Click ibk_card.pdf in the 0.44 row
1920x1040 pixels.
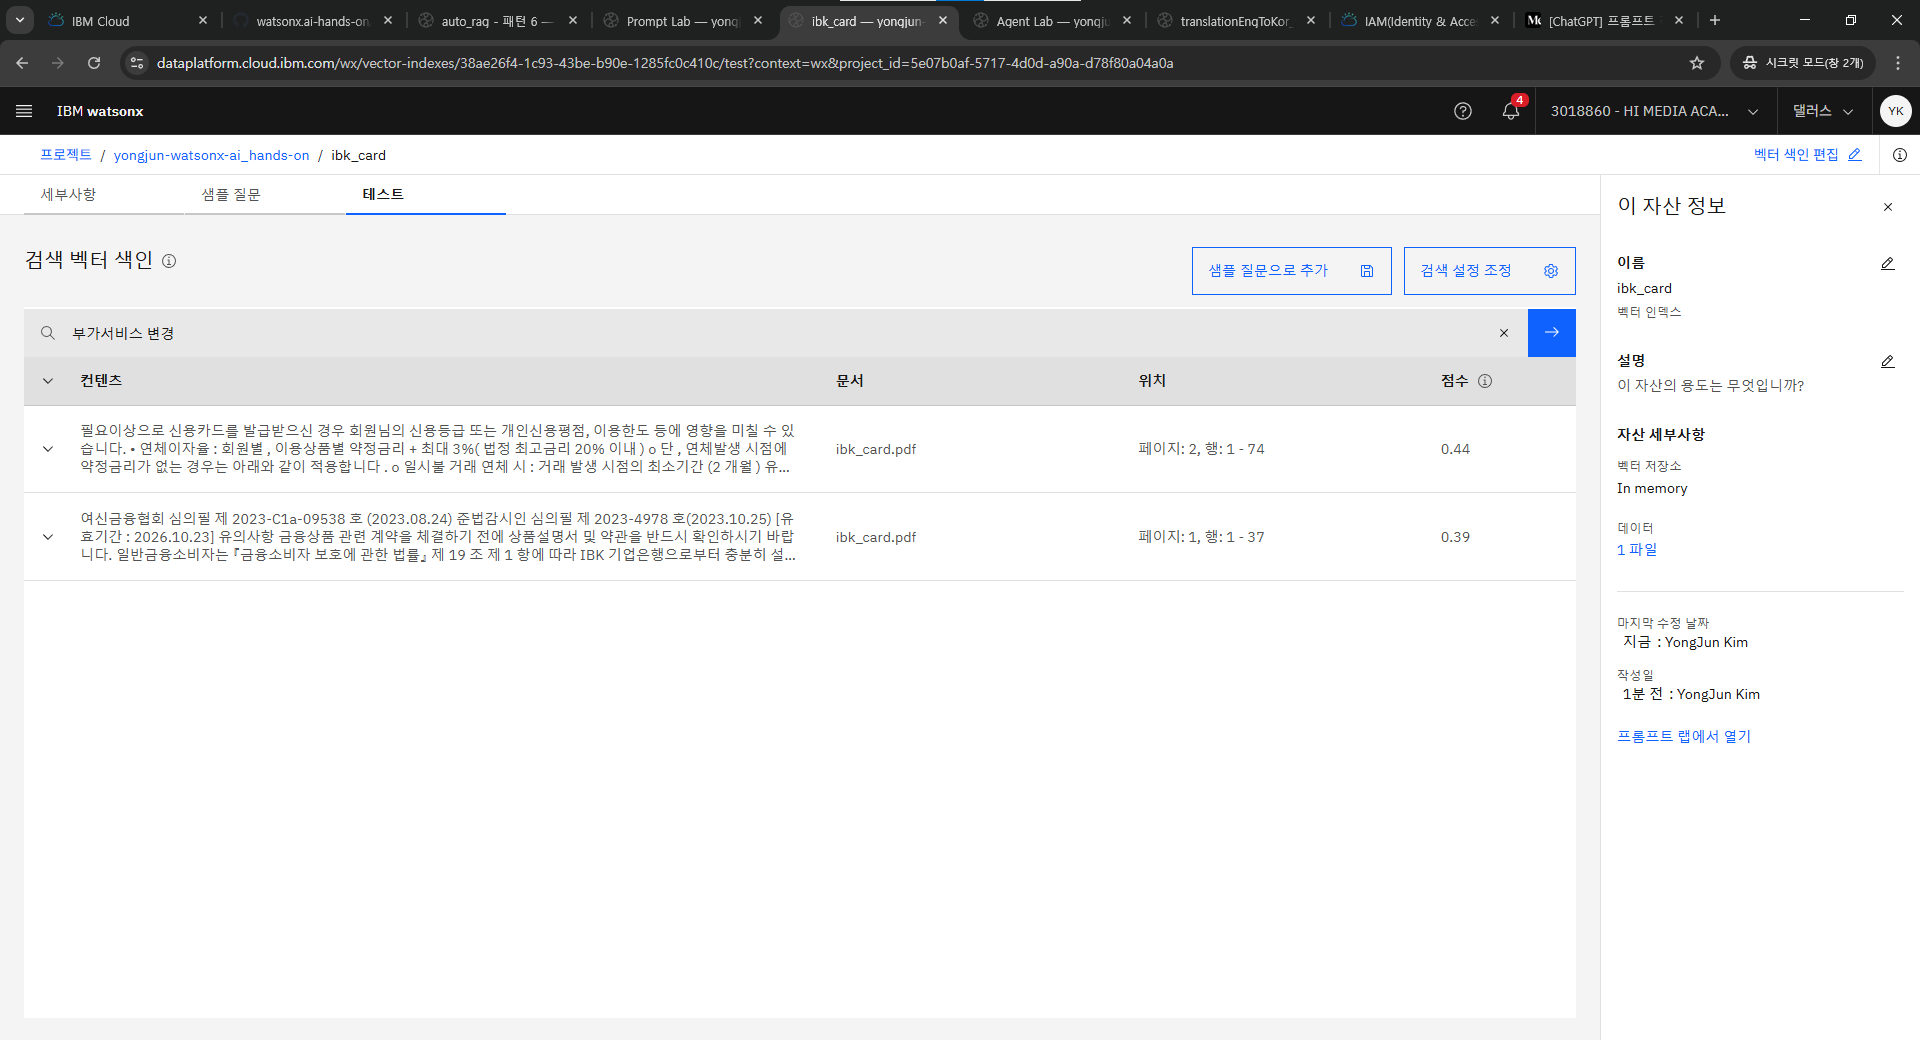click(x=876, y=449)
